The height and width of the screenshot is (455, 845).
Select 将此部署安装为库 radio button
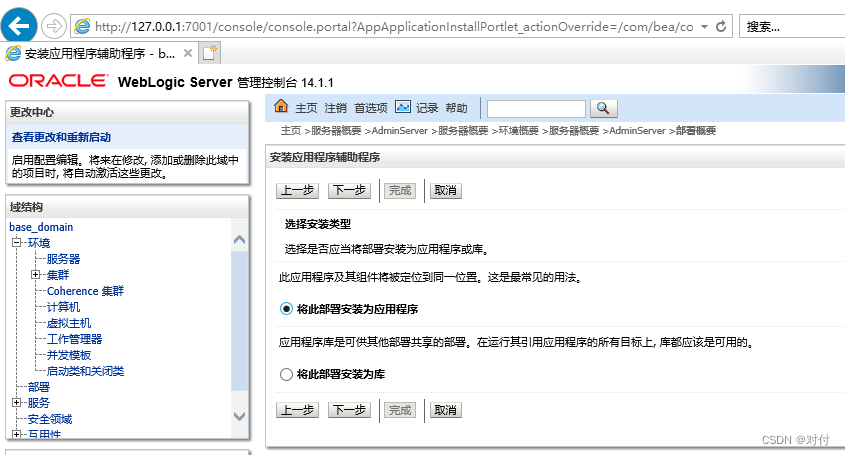(x=286, y=374)
